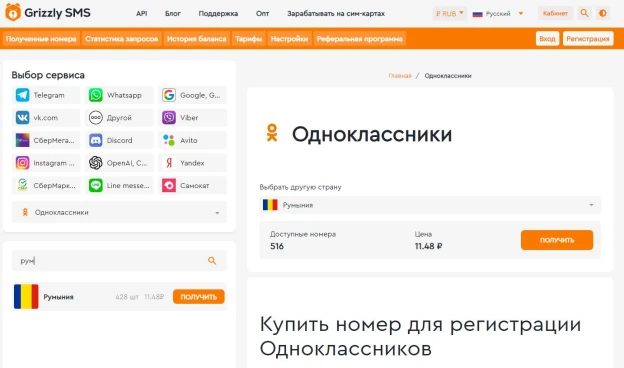The height and width of the screenshot is (368, 624).
Task: Pick the Viber service icon
Action: 169,118
